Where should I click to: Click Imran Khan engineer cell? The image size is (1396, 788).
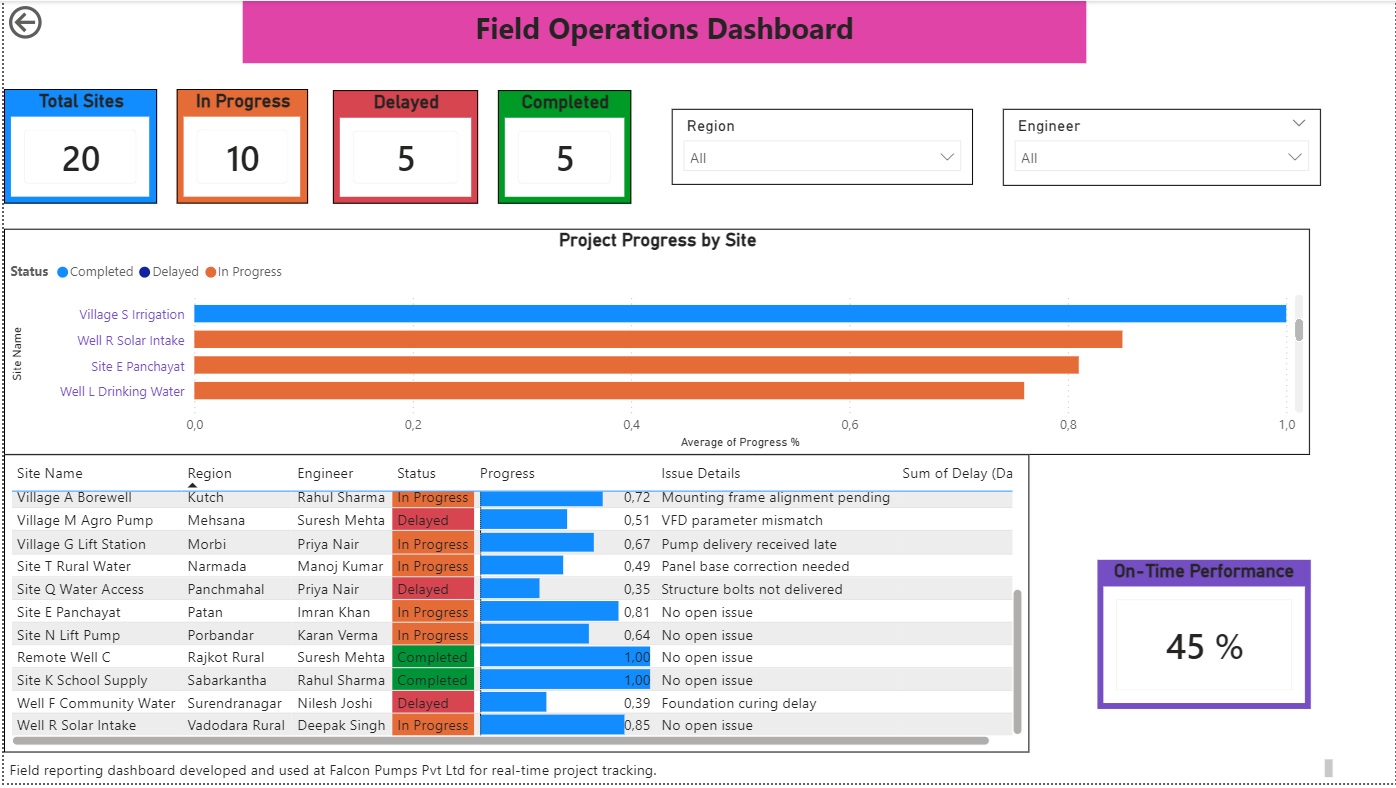point(333,612)
